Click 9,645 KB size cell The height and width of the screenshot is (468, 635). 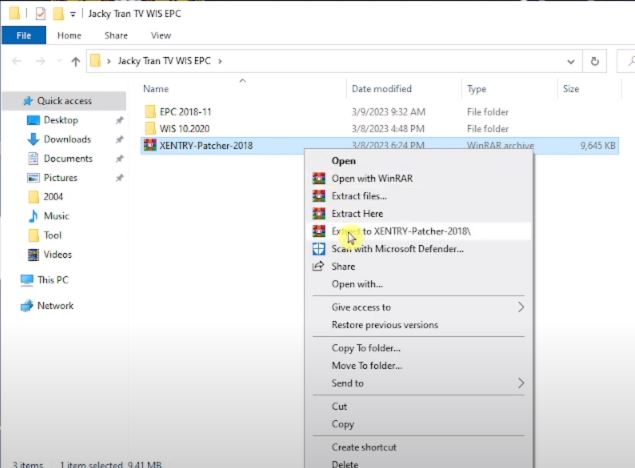tap(598, 145)
